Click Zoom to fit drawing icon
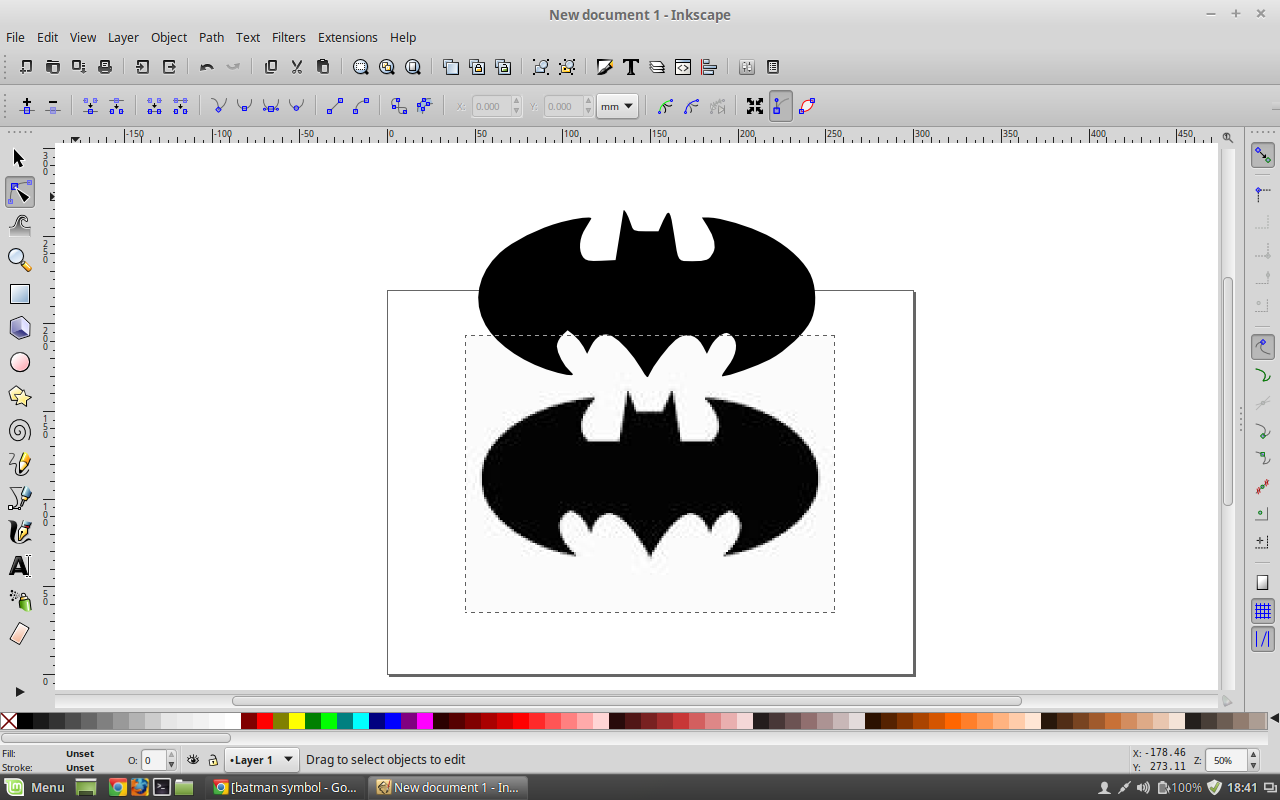The image size is (1280, 800). click(386, 67)
